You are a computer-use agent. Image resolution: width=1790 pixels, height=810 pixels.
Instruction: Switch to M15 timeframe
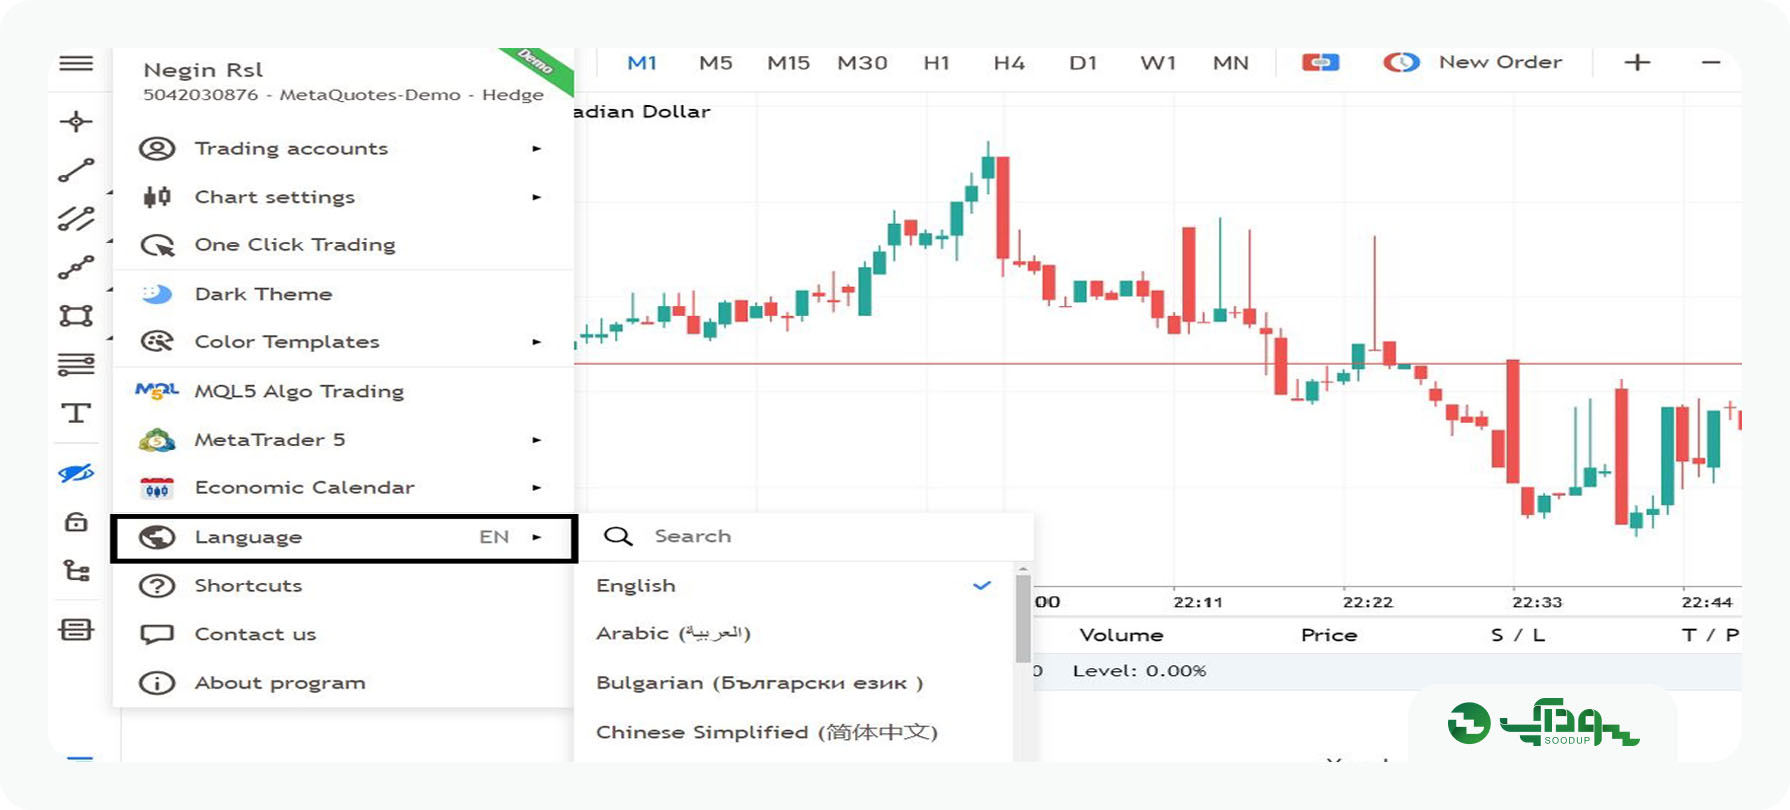point(788,63)
